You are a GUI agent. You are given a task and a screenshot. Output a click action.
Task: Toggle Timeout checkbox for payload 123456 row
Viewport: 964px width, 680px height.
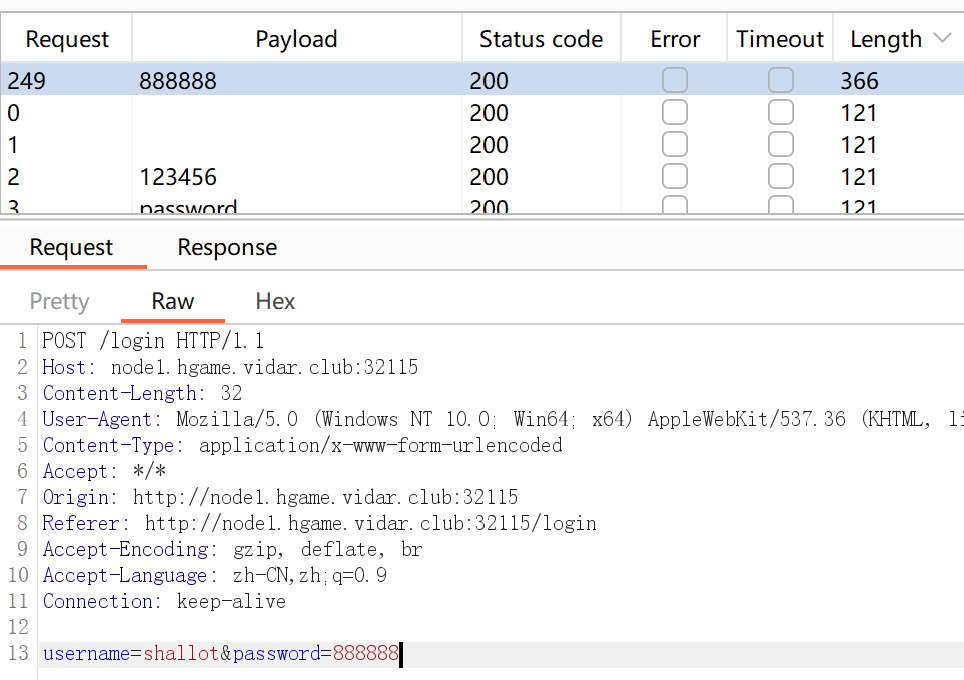tap(780, 177)
